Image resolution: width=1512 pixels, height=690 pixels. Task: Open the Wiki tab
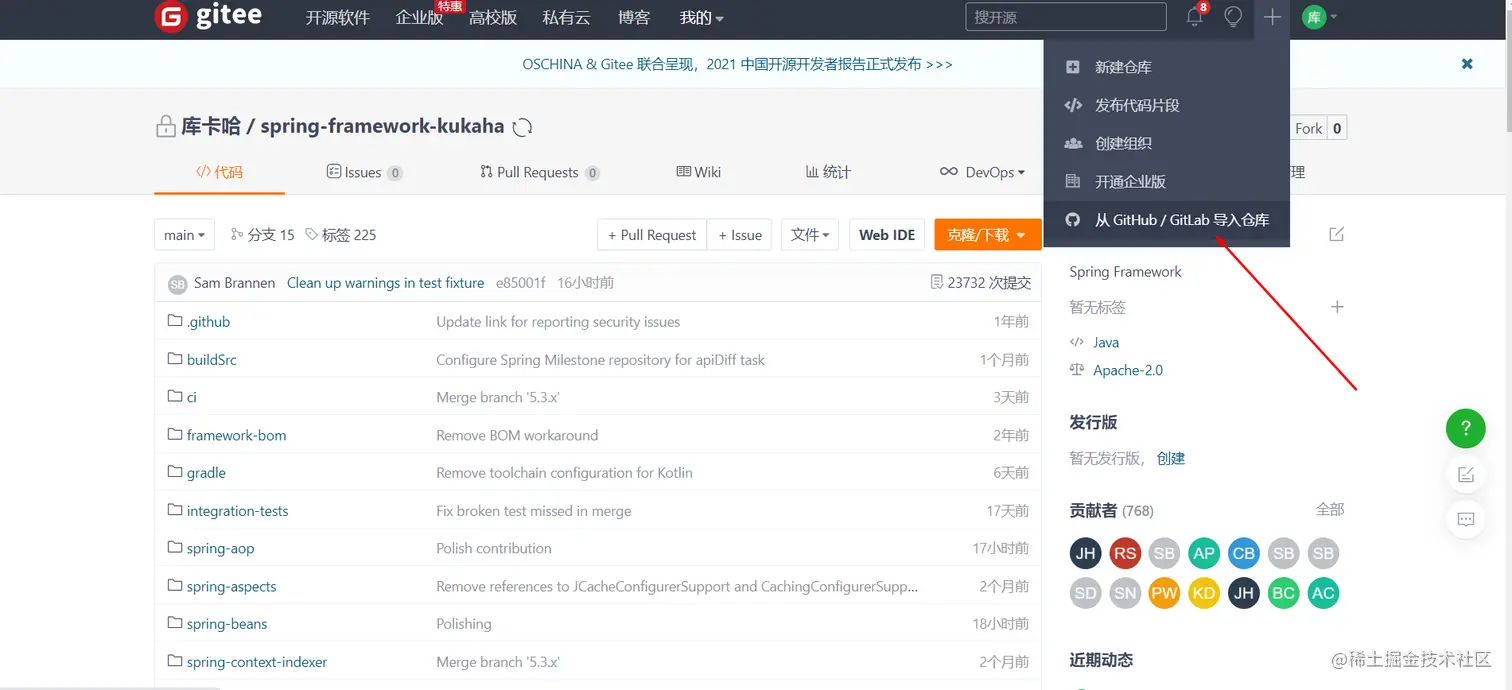coord(699,172)
